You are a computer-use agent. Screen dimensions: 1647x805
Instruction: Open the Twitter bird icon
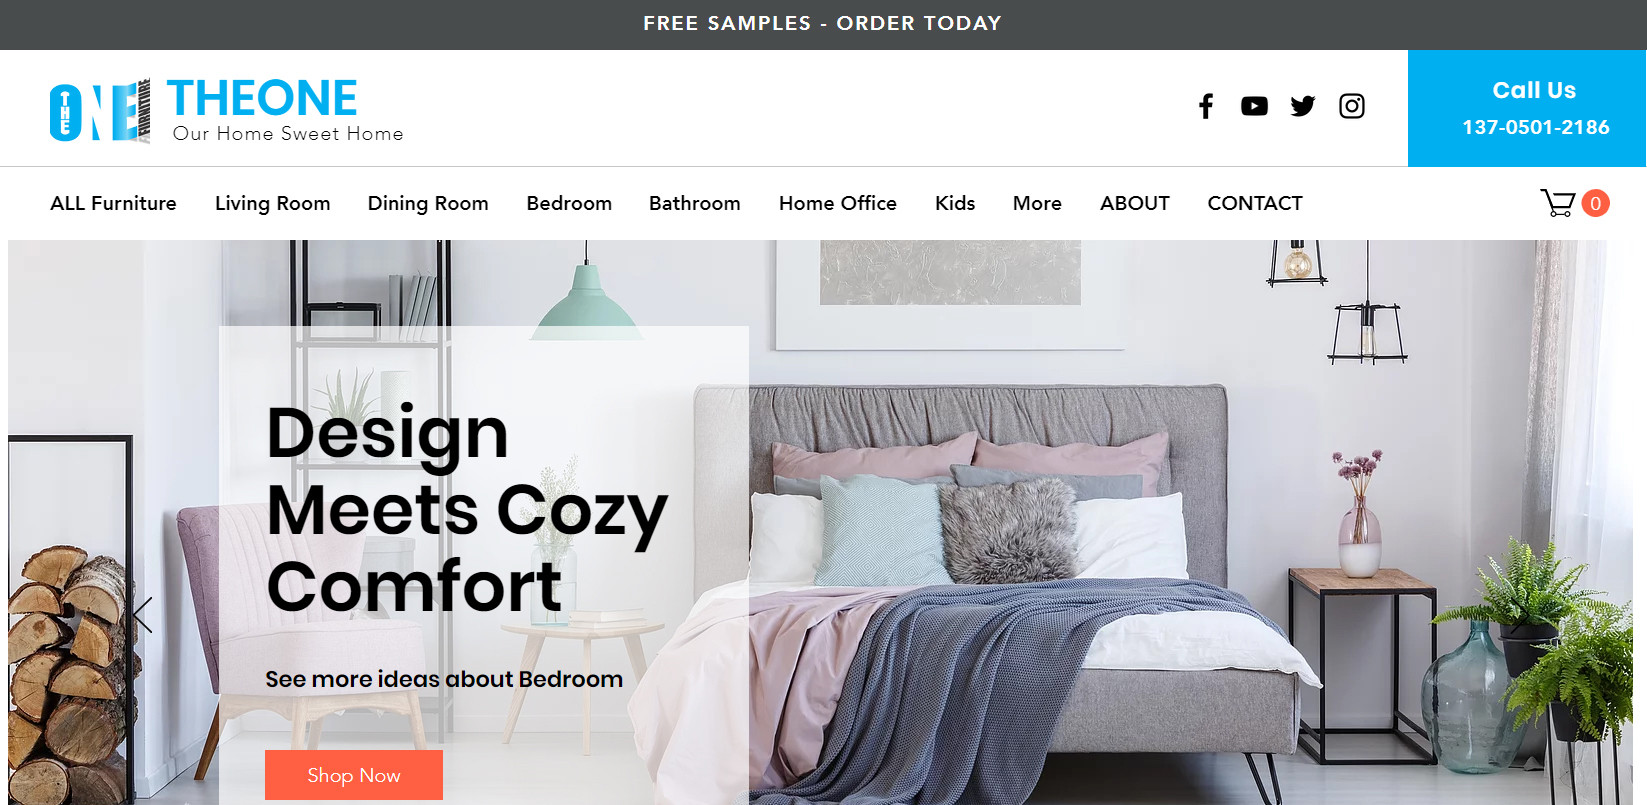pos(1303,106)
